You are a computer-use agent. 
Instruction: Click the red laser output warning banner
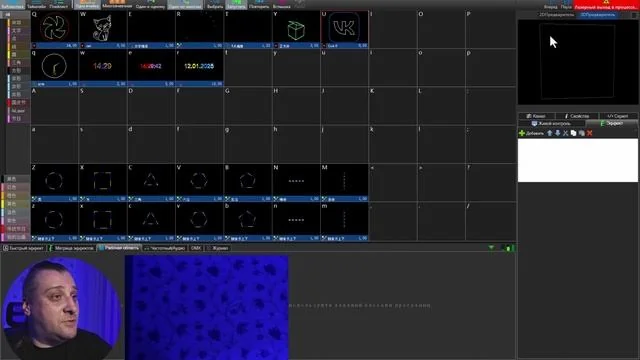606,5
